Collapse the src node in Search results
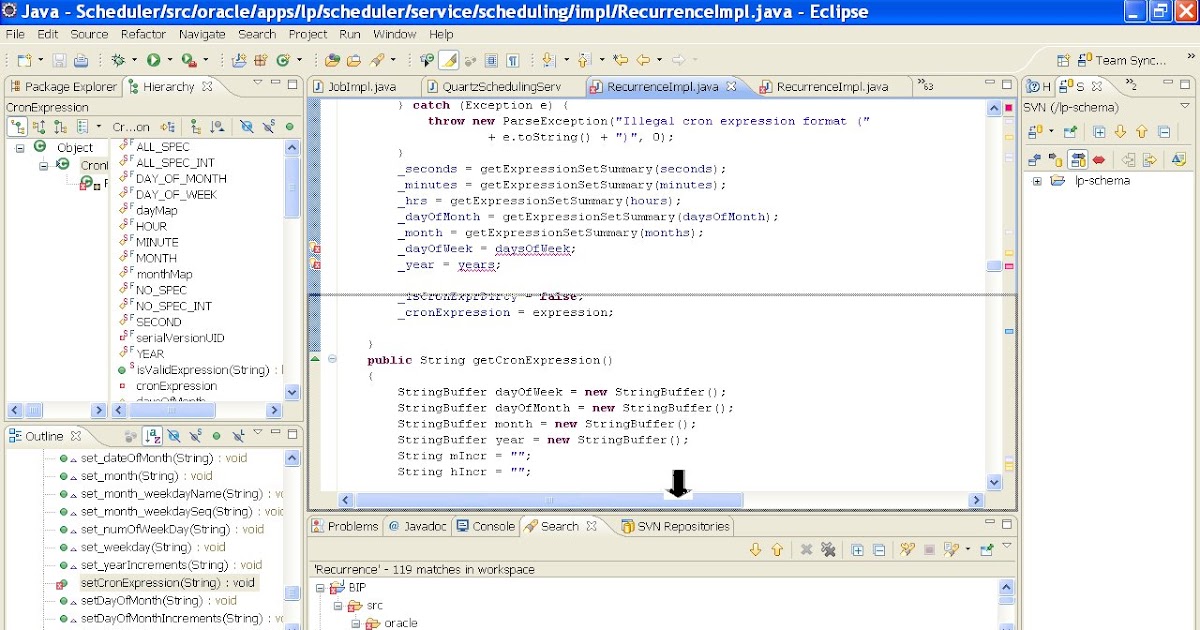This screenshot has height=630, width=1200. 337,606
